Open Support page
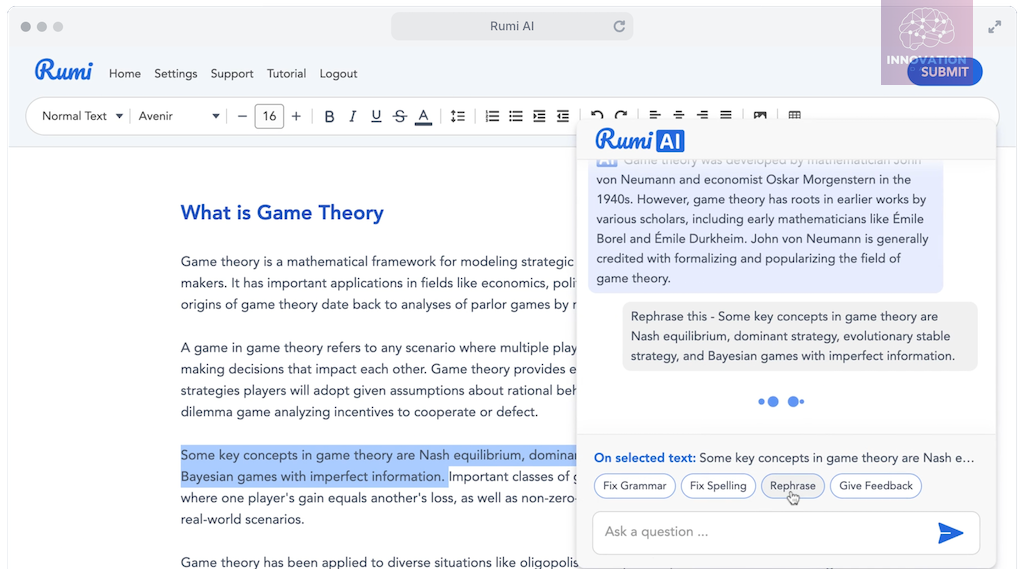This screenshot has height=569, width=1024. (232, 74)
